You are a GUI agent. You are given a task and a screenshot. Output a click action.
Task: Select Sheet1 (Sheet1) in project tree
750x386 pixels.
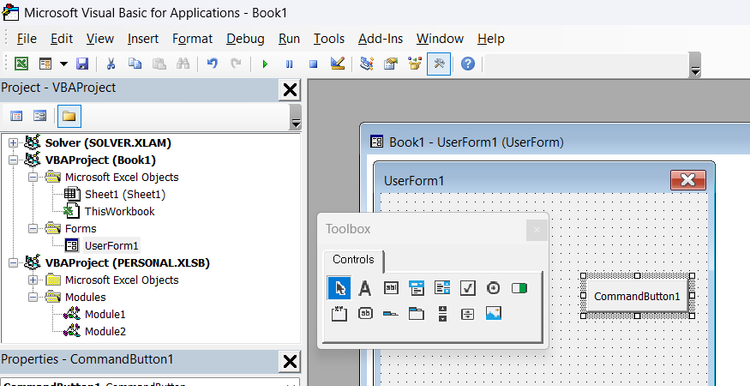click(x=125, y=195)
